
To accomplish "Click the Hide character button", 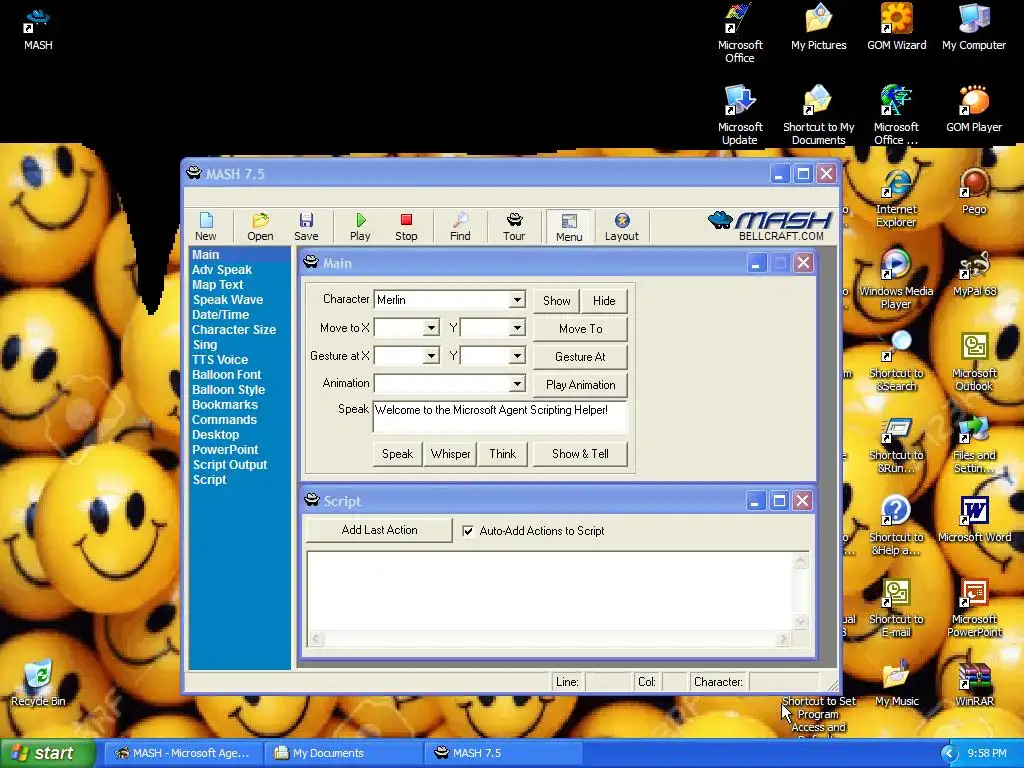I will point(604,301).
